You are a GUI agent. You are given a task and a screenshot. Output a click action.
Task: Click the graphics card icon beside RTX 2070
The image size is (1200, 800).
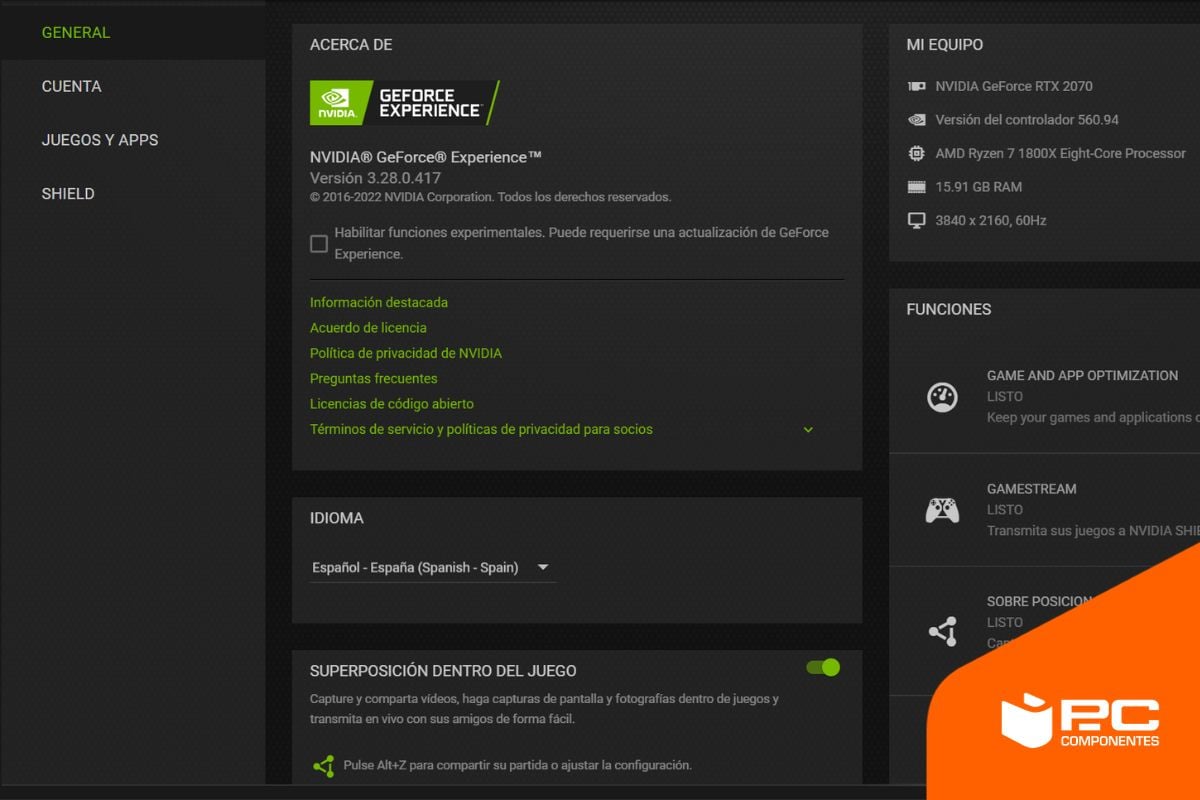pyautogui.click(x=916, y=86)
